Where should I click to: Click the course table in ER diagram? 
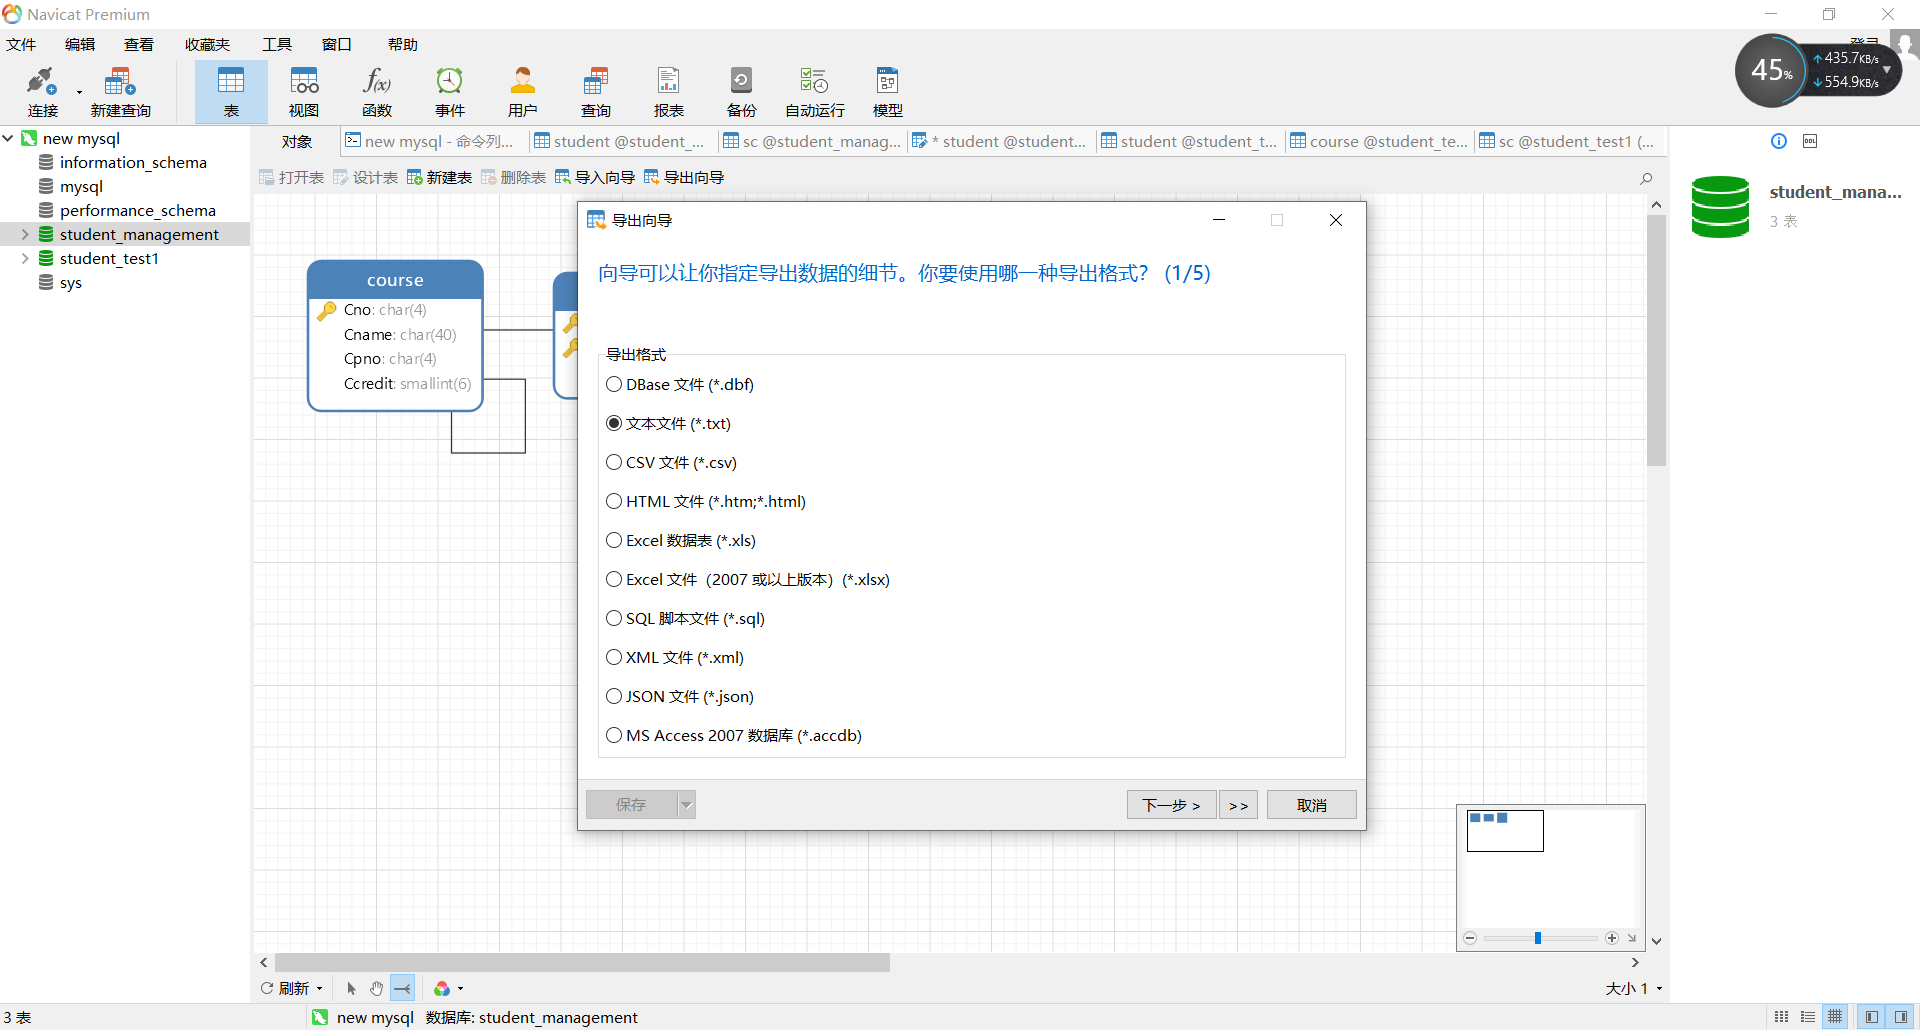[395, 335]
